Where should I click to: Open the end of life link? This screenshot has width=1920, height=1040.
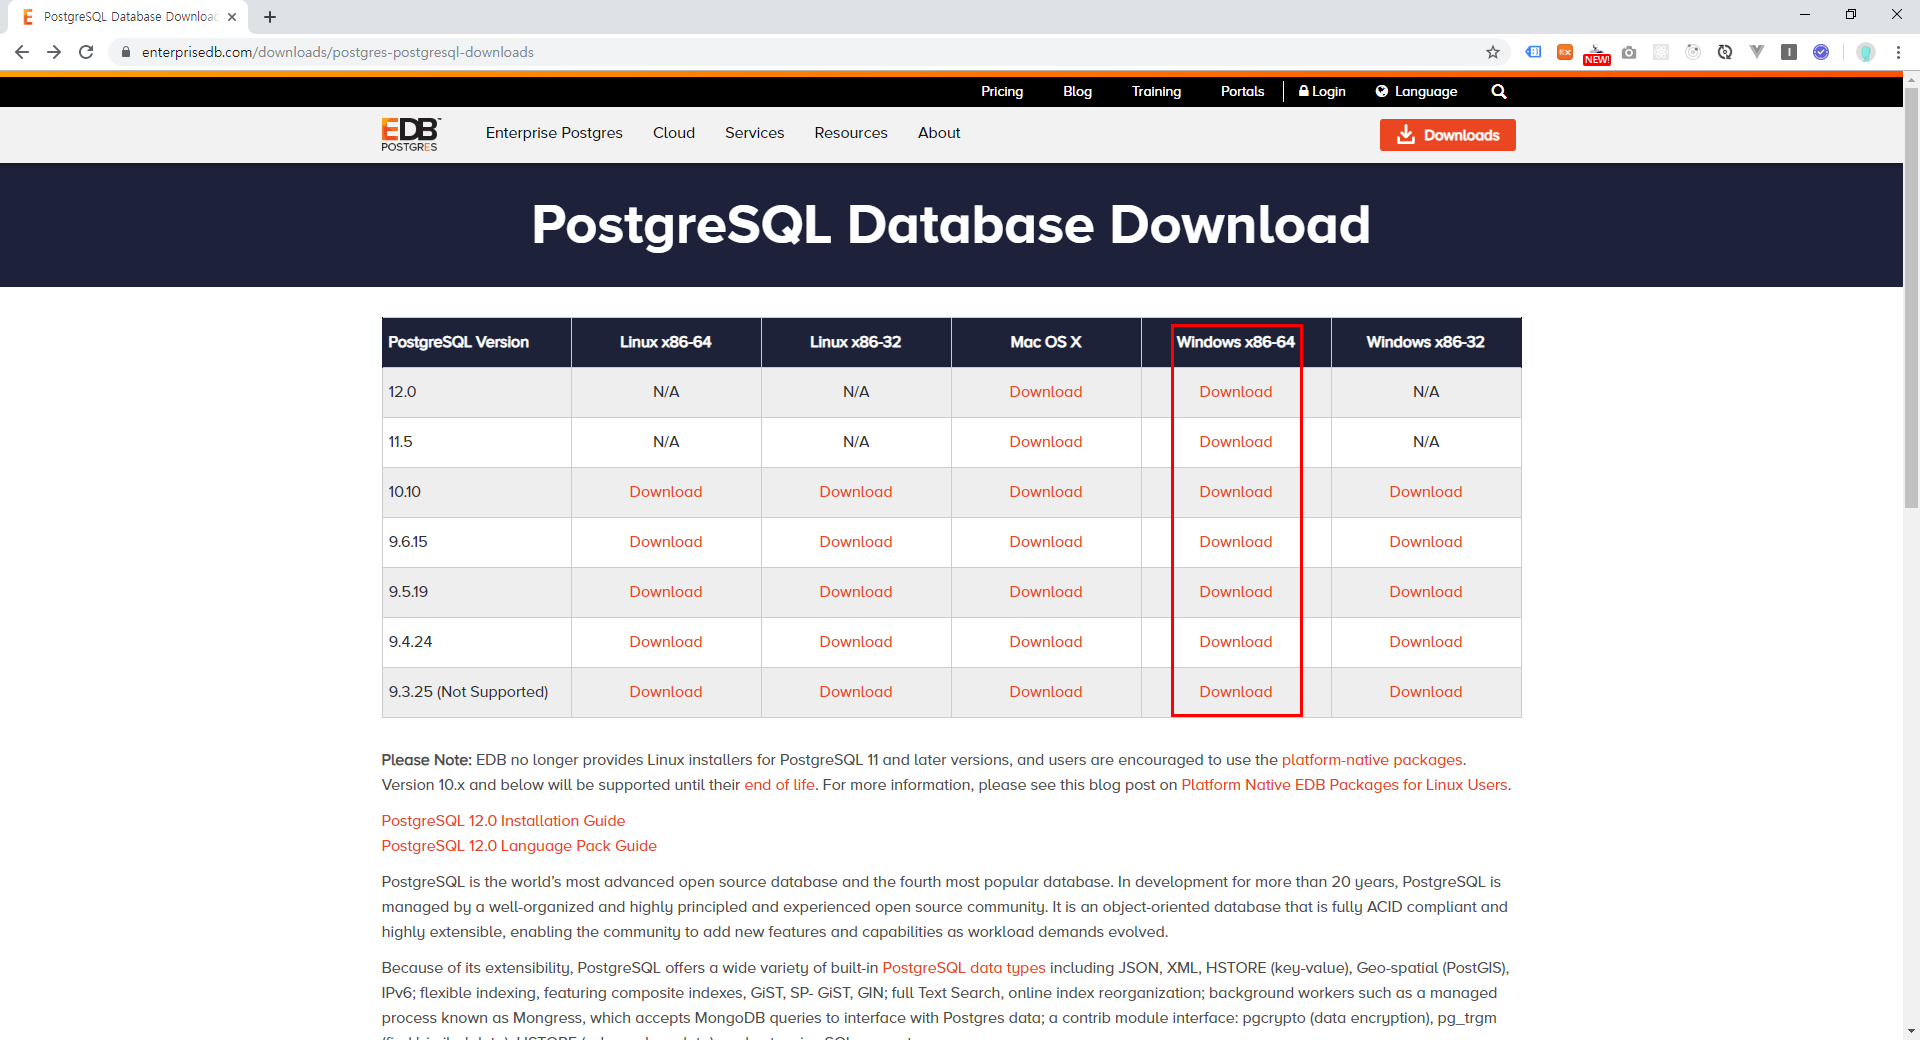(780, 785)
